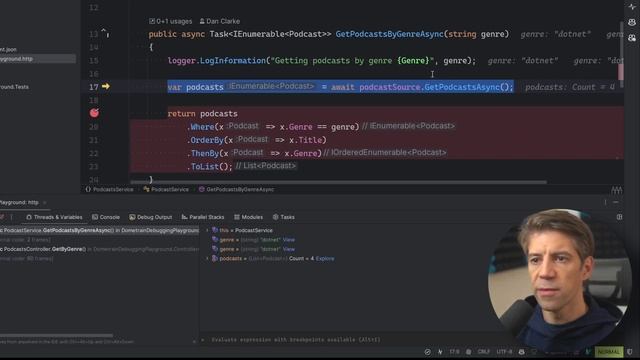Click the shield icon at status bar end
This screenshot has height=360, width=640.
point(630,352)
